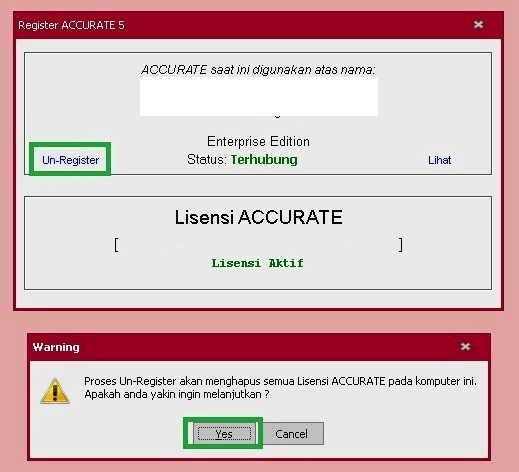Click the yellow warning triangle icon
The height and width of the screenshot is (472, 519).
[x=55, y=391]
